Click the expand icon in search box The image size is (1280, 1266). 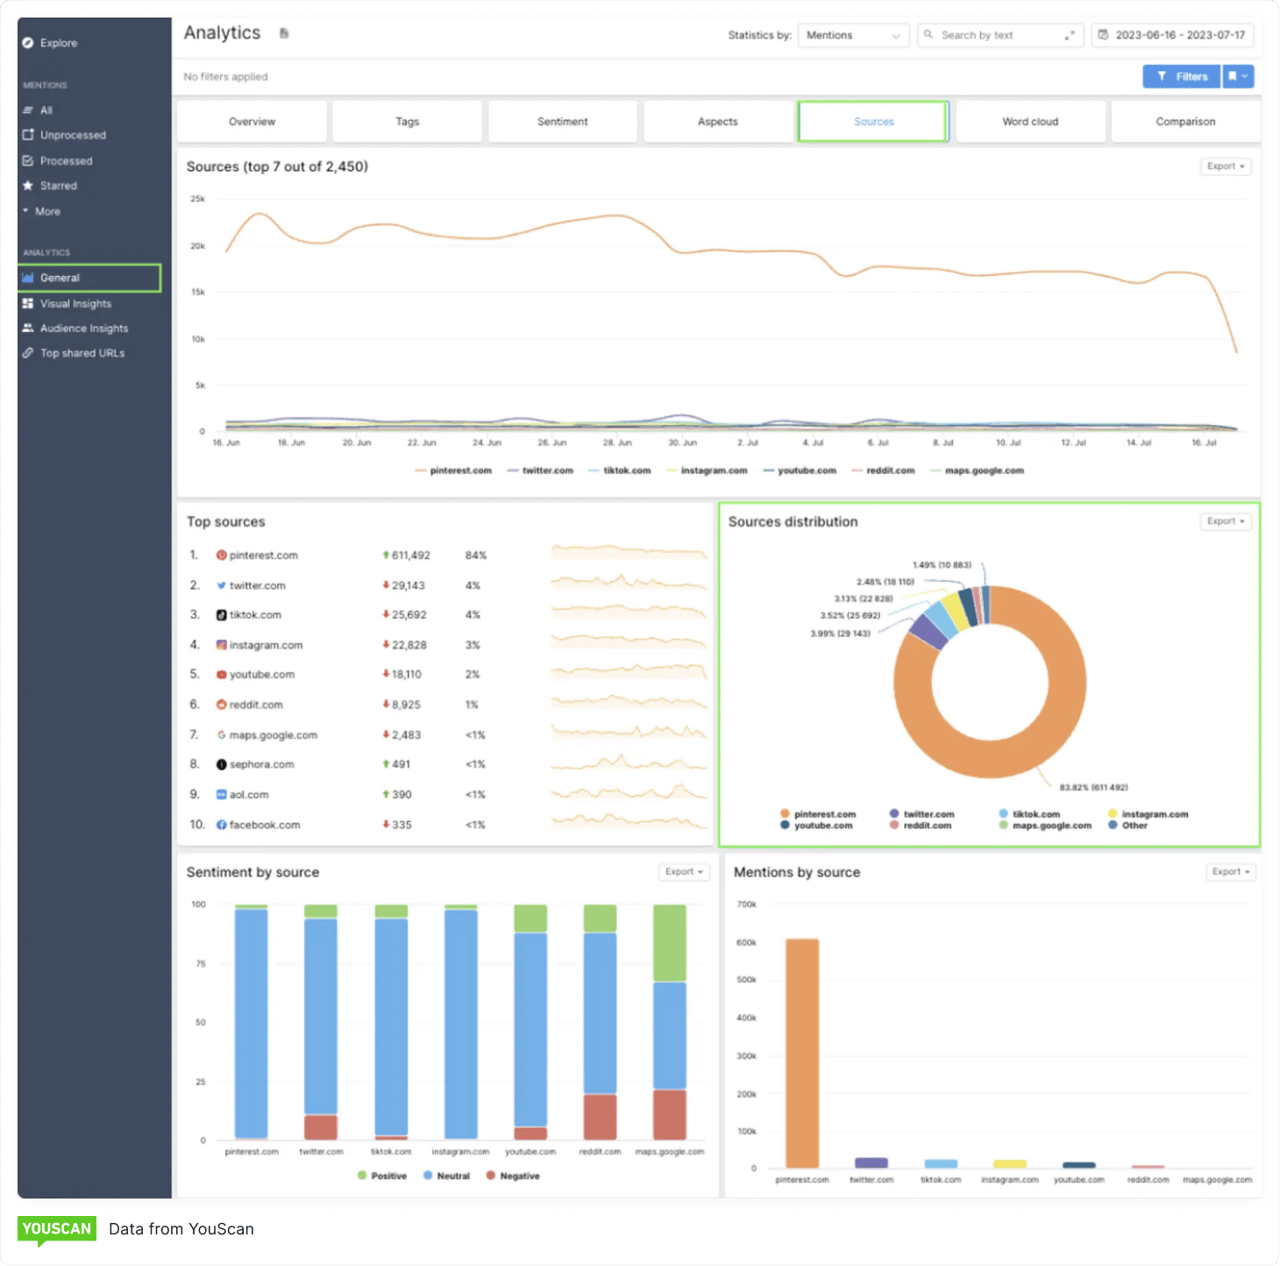coord(1069,35)
